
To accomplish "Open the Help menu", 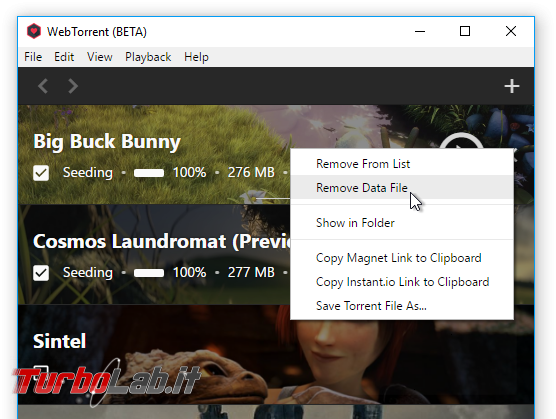I will tap(196, 57).
